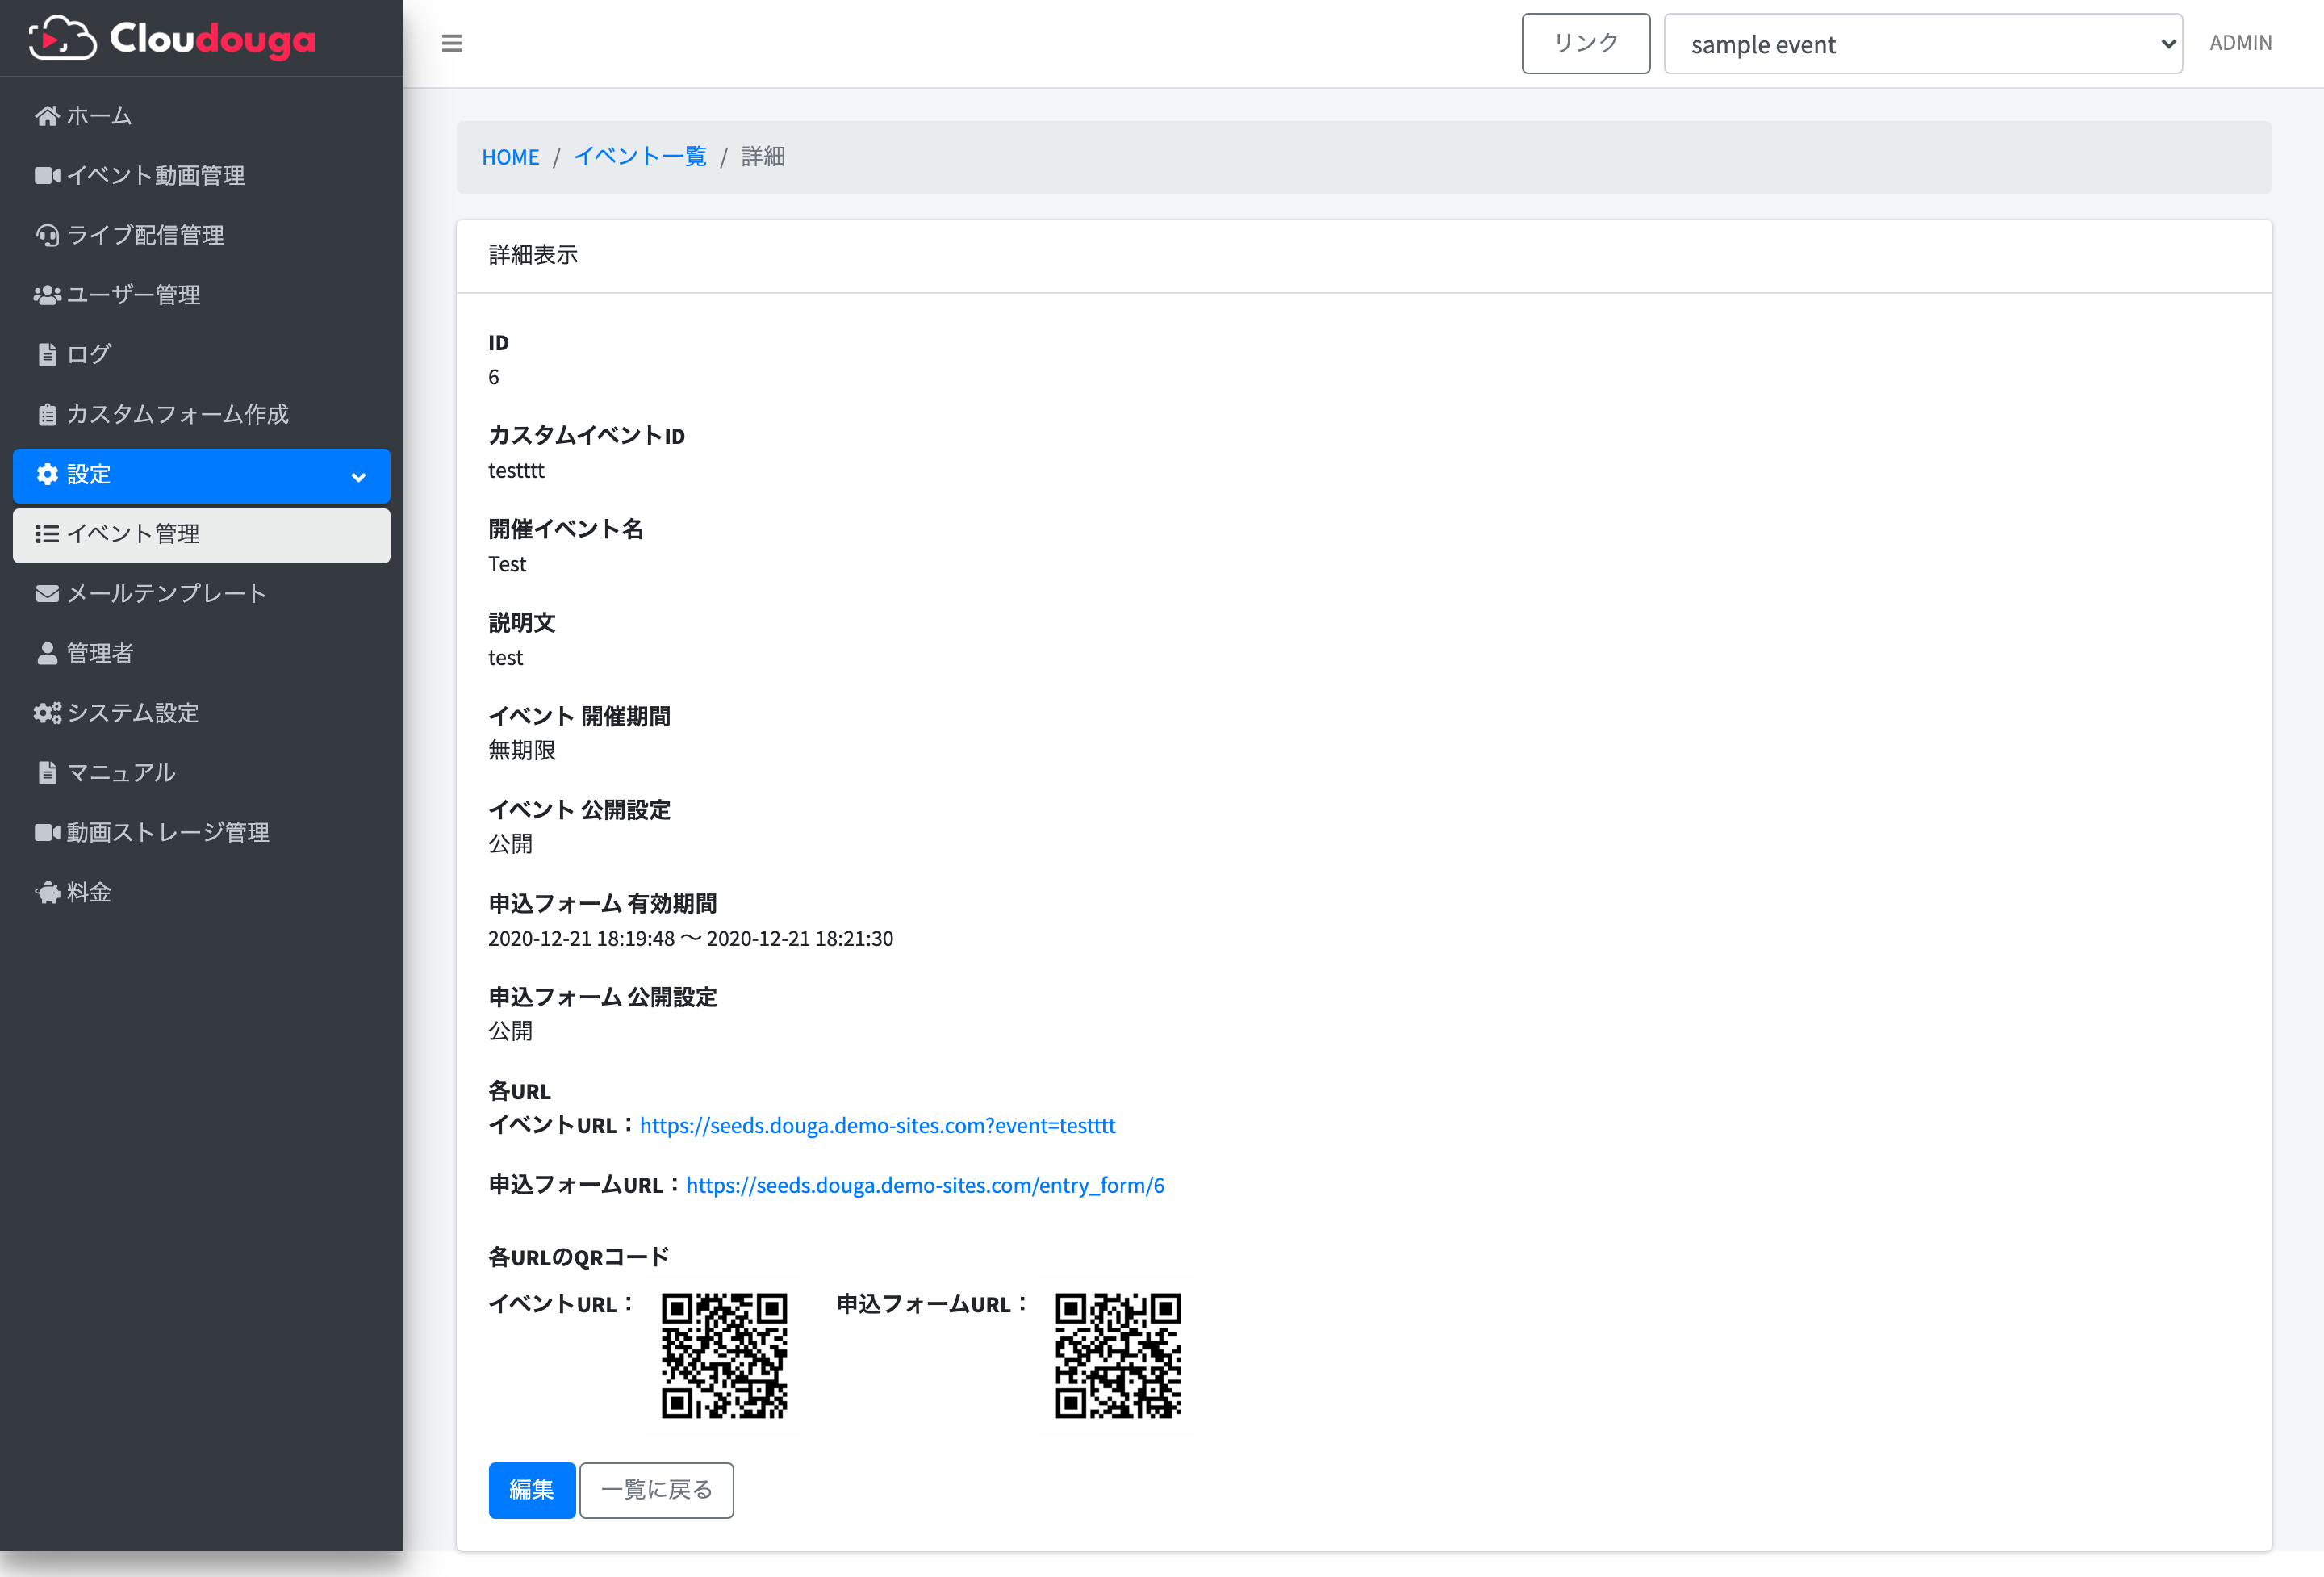Viewport: 2324px width, 1577px height.
Task: Open the 料金 menu item
Action: point(201,893)
